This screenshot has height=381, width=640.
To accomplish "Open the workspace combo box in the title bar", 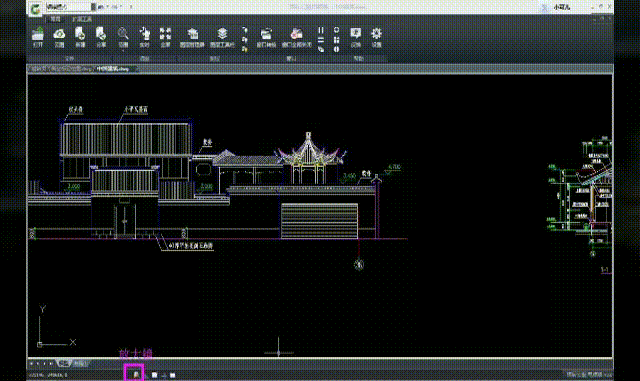I will tap(71, 7).
